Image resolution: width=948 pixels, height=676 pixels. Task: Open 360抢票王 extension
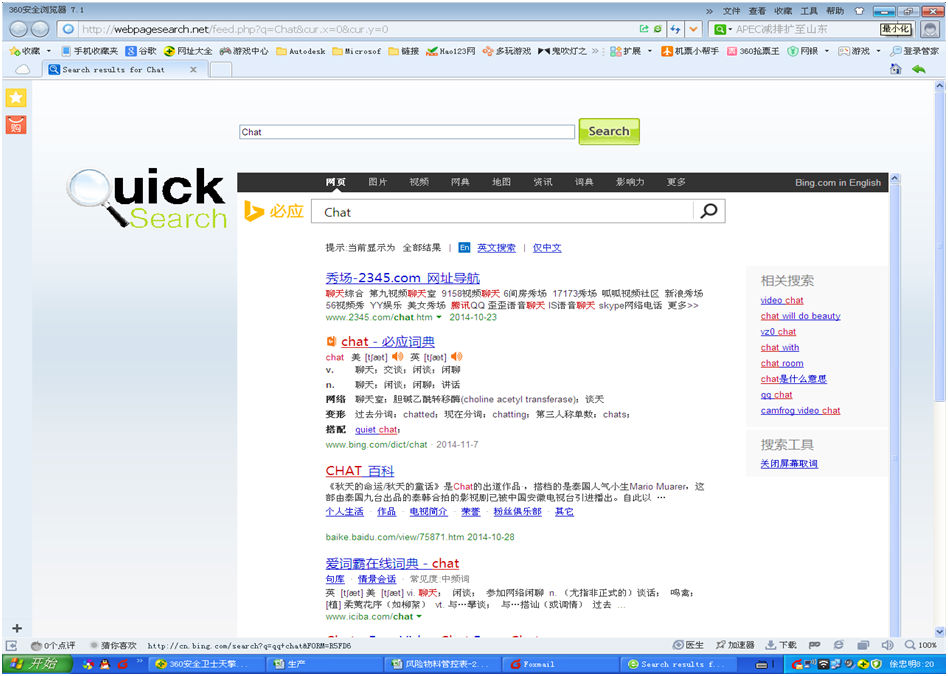(753, 51)
